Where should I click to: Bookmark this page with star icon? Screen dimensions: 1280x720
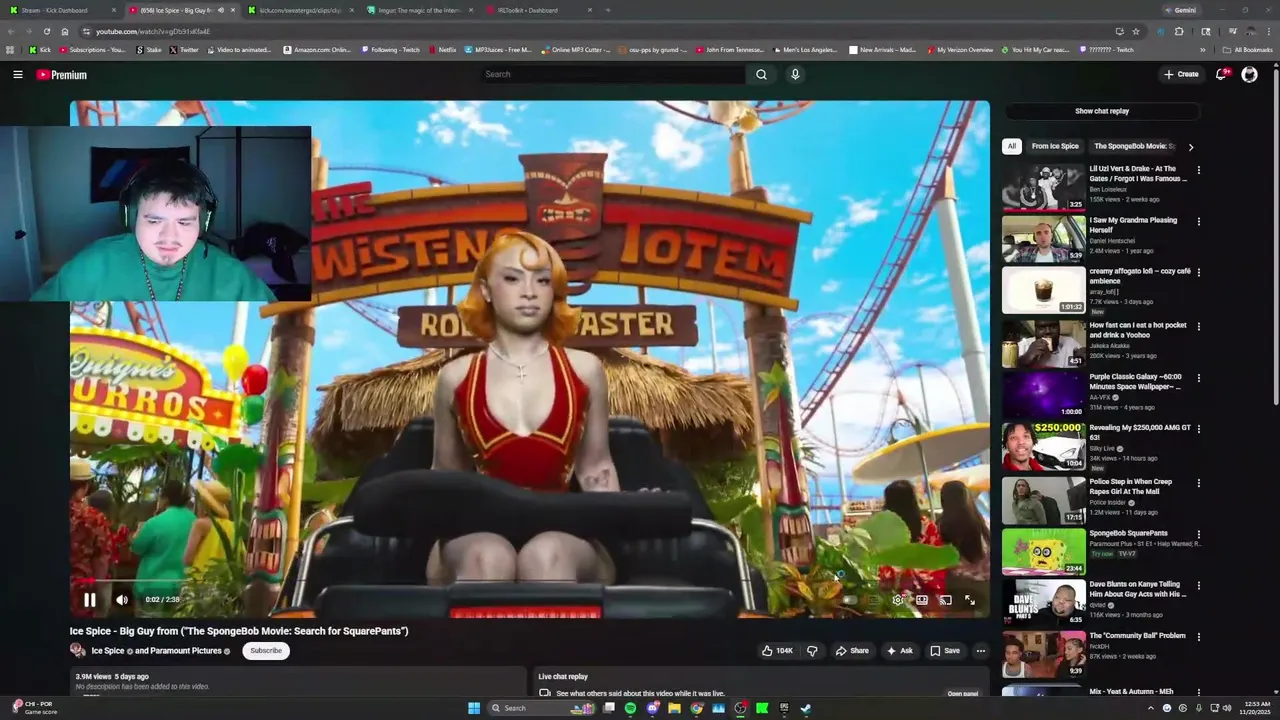pyautogui.click(x=1136, y=31)
